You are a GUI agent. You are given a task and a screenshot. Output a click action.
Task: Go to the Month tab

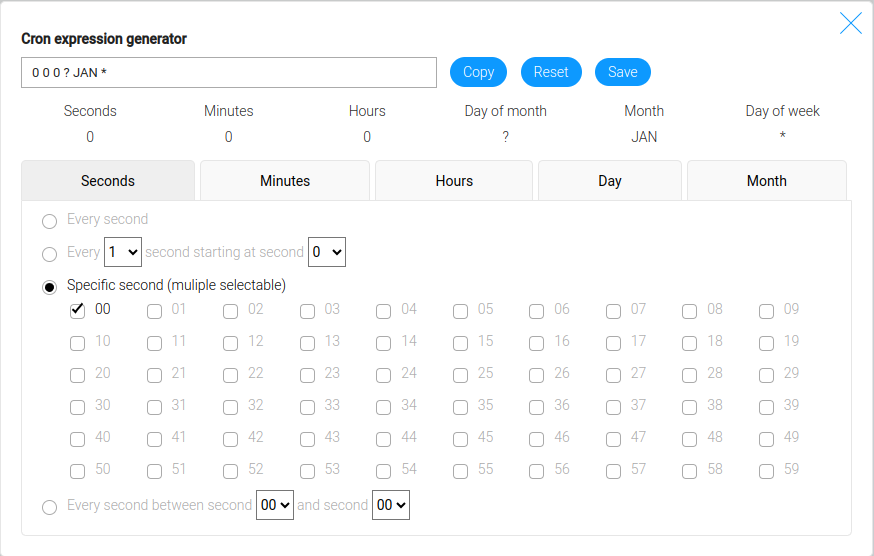pyautogui.click(x=766, y=181)
